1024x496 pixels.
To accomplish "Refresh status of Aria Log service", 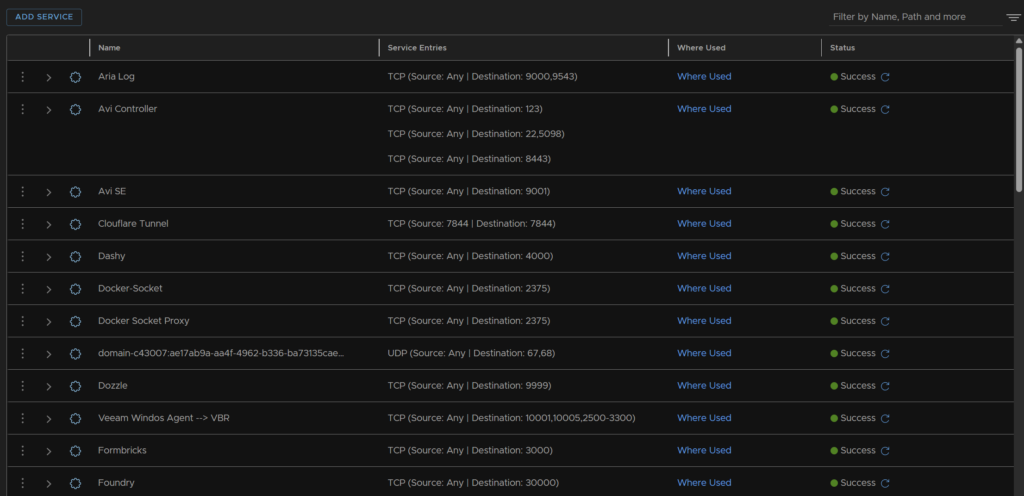I will 885,77.
